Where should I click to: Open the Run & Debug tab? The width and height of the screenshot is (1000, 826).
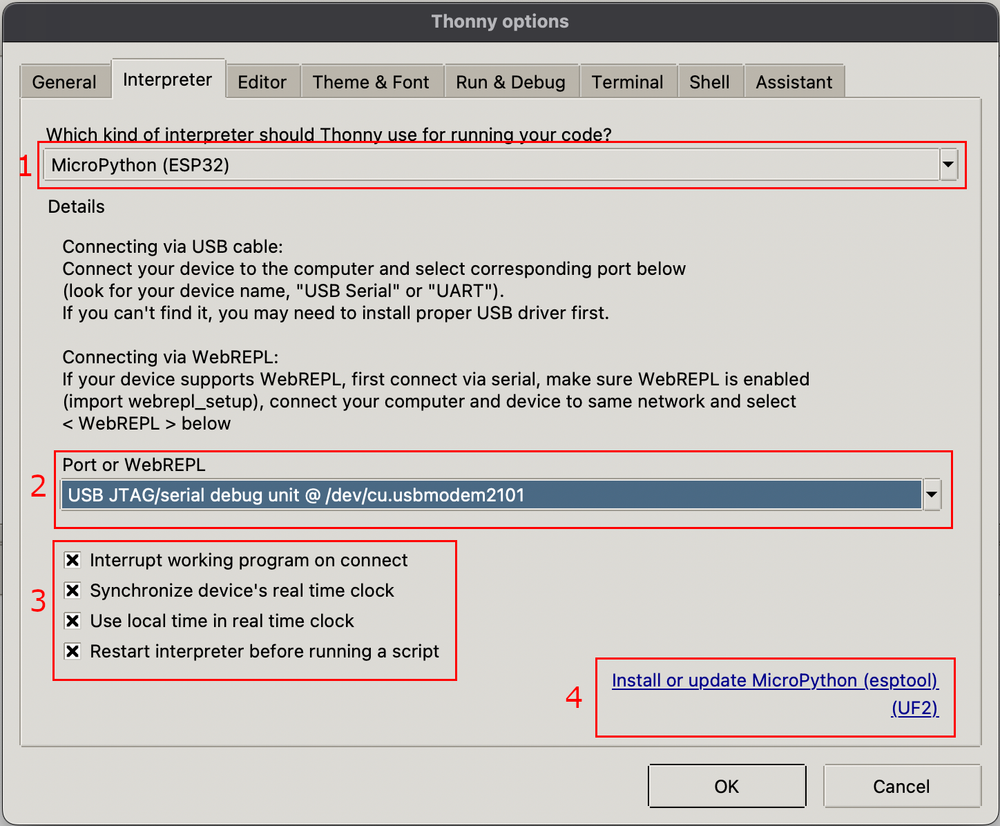pos(511,81)
